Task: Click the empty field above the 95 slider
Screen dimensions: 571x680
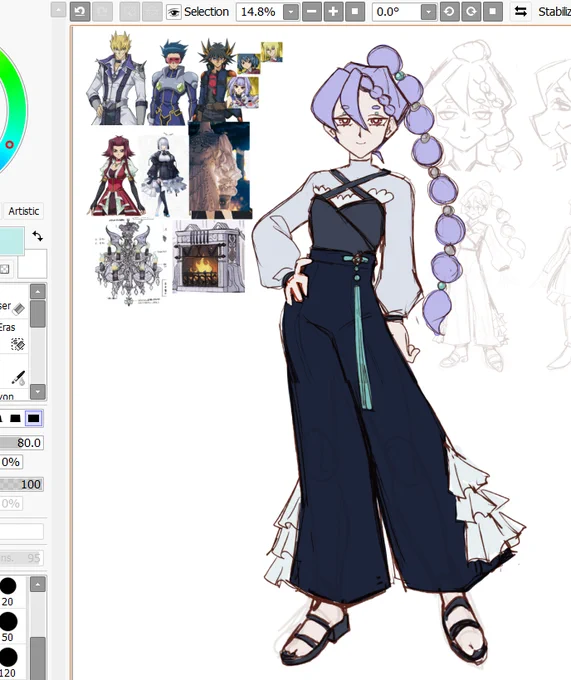Action: click(21, 531)
